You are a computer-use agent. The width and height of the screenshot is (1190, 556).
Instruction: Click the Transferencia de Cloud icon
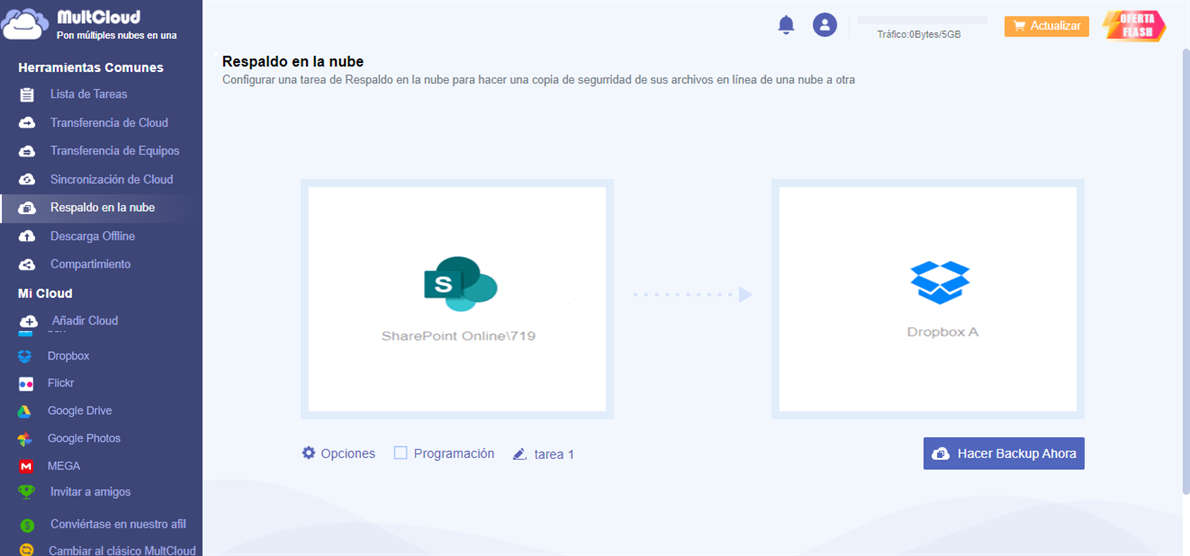(27, 123)
